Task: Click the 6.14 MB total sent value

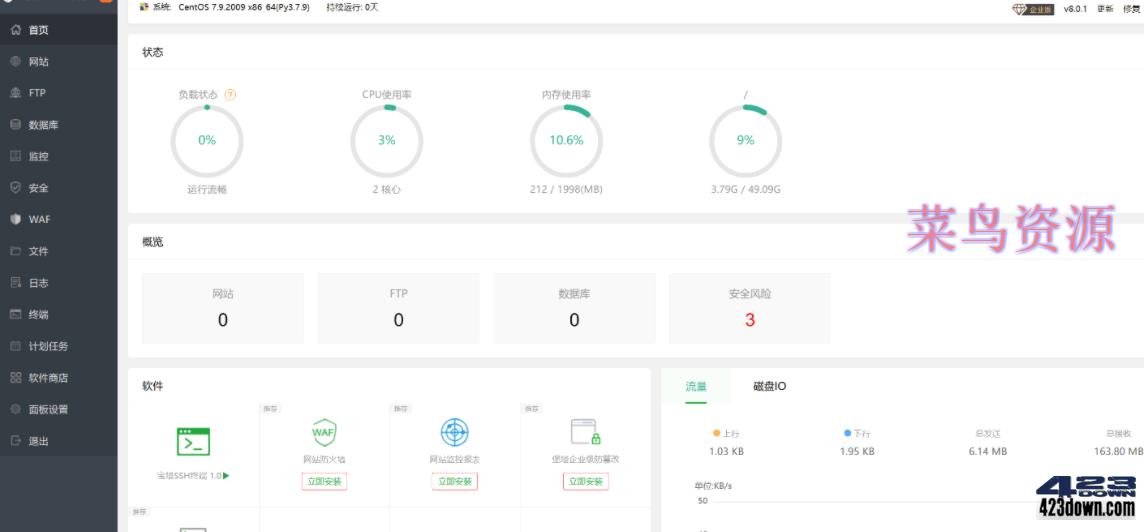Action: 988,452
